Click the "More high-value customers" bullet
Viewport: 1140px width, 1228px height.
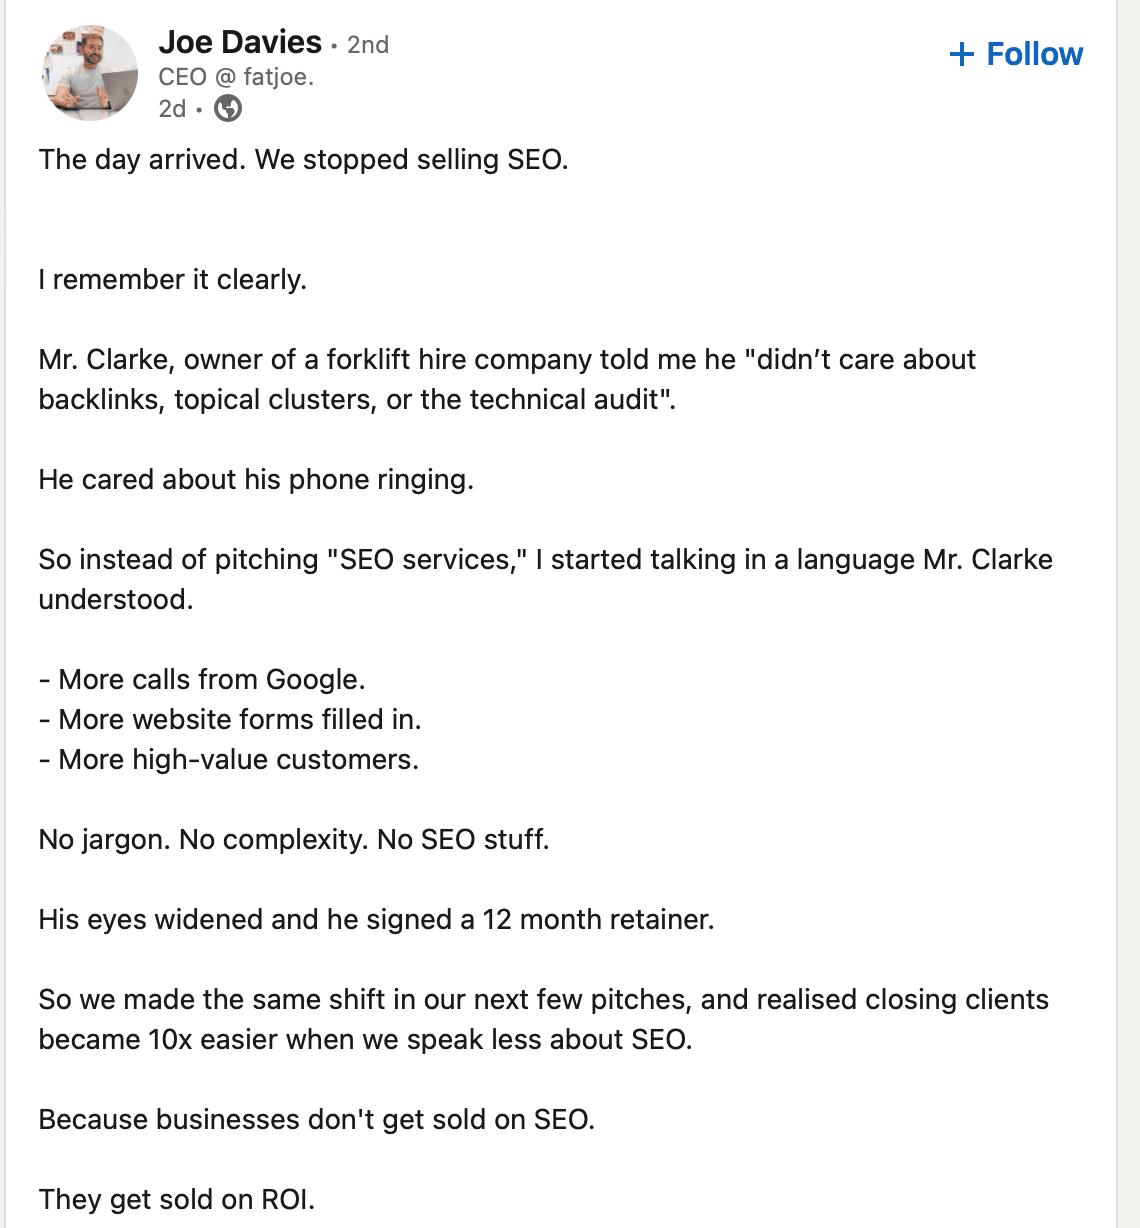click(x=229, y=760)
